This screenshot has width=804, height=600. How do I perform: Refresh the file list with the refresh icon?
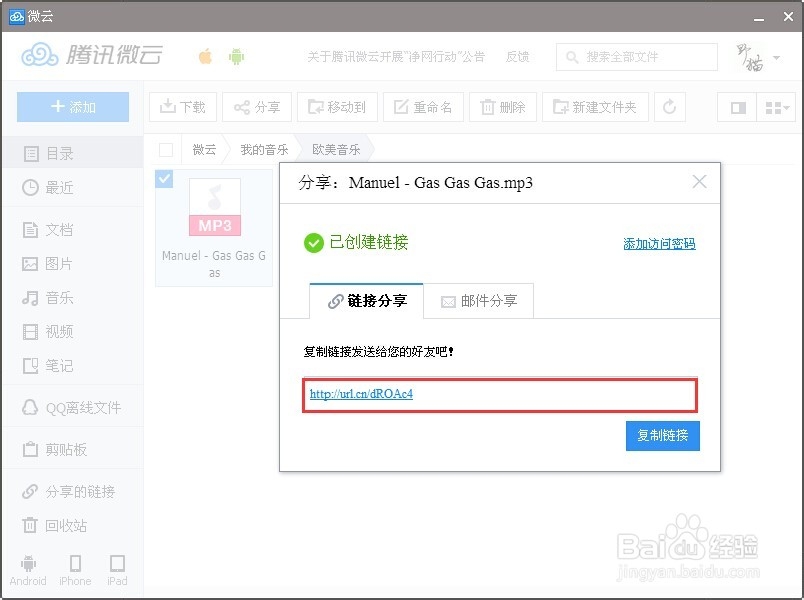(x=669, y=107)
